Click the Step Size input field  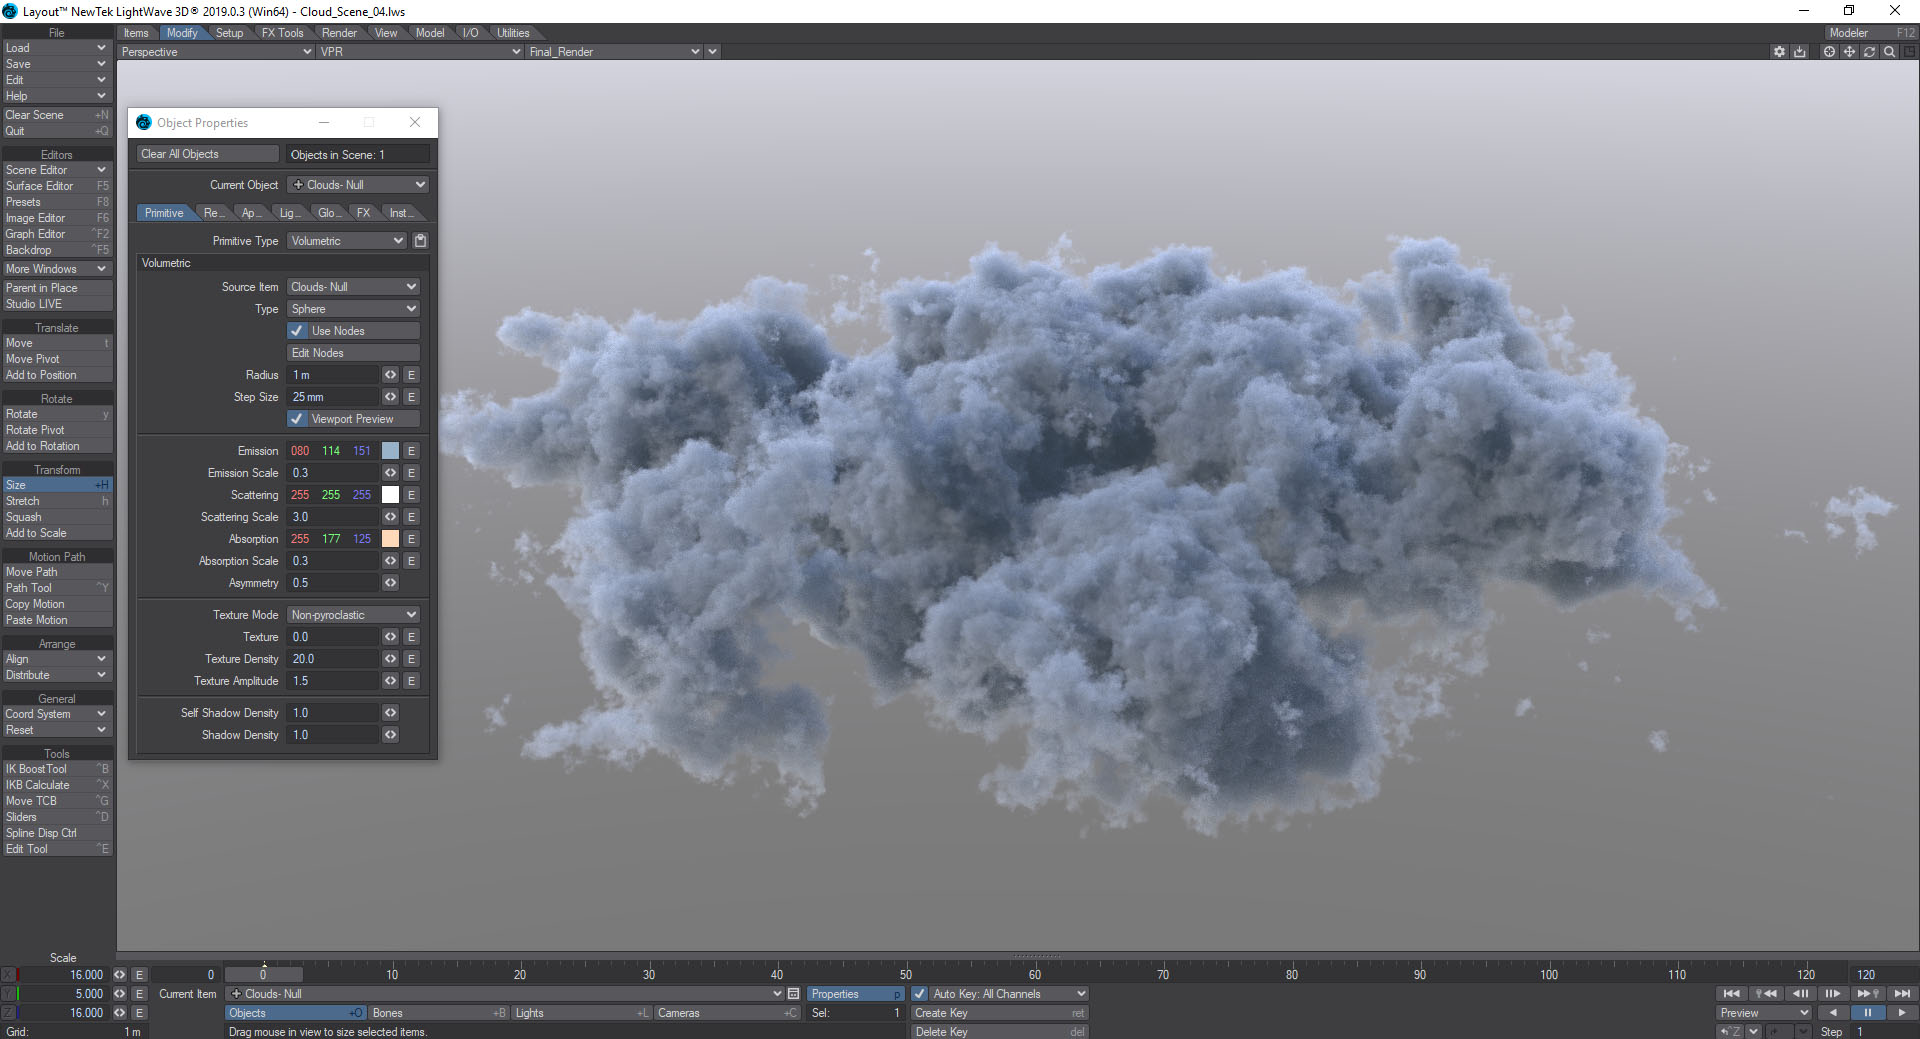tap(333, 397)
